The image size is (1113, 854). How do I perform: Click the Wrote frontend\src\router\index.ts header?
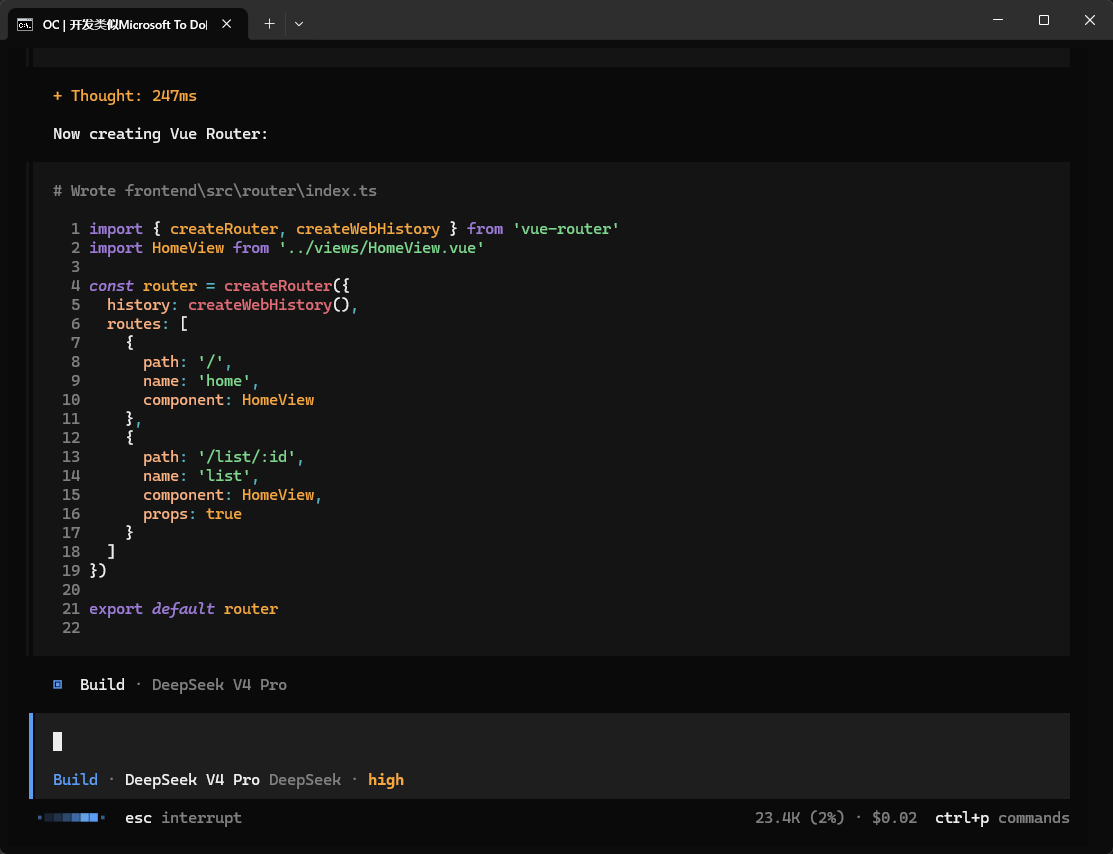tap(215, 191)
